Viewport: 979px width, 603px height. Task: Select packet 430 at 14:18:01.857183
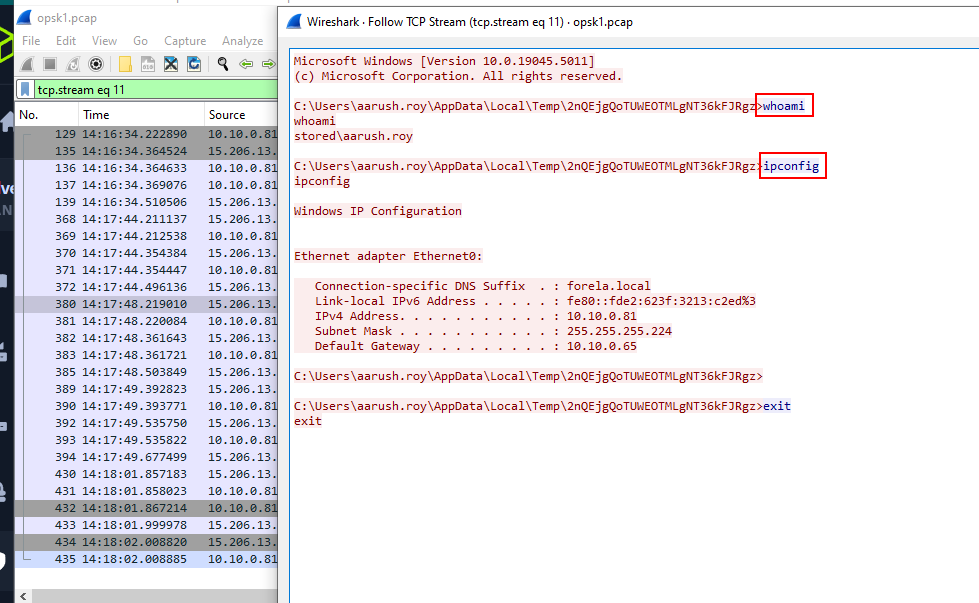(146, 474)
